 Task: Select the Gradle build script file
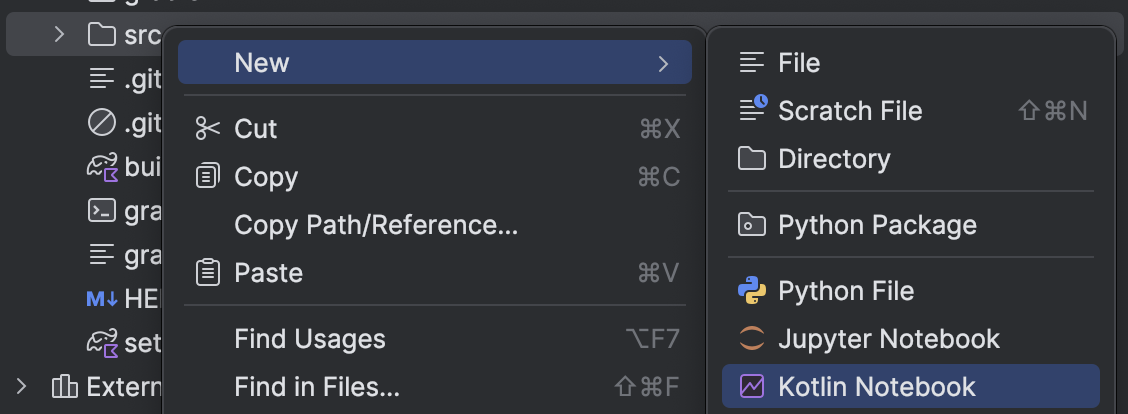tap(124, 166)
